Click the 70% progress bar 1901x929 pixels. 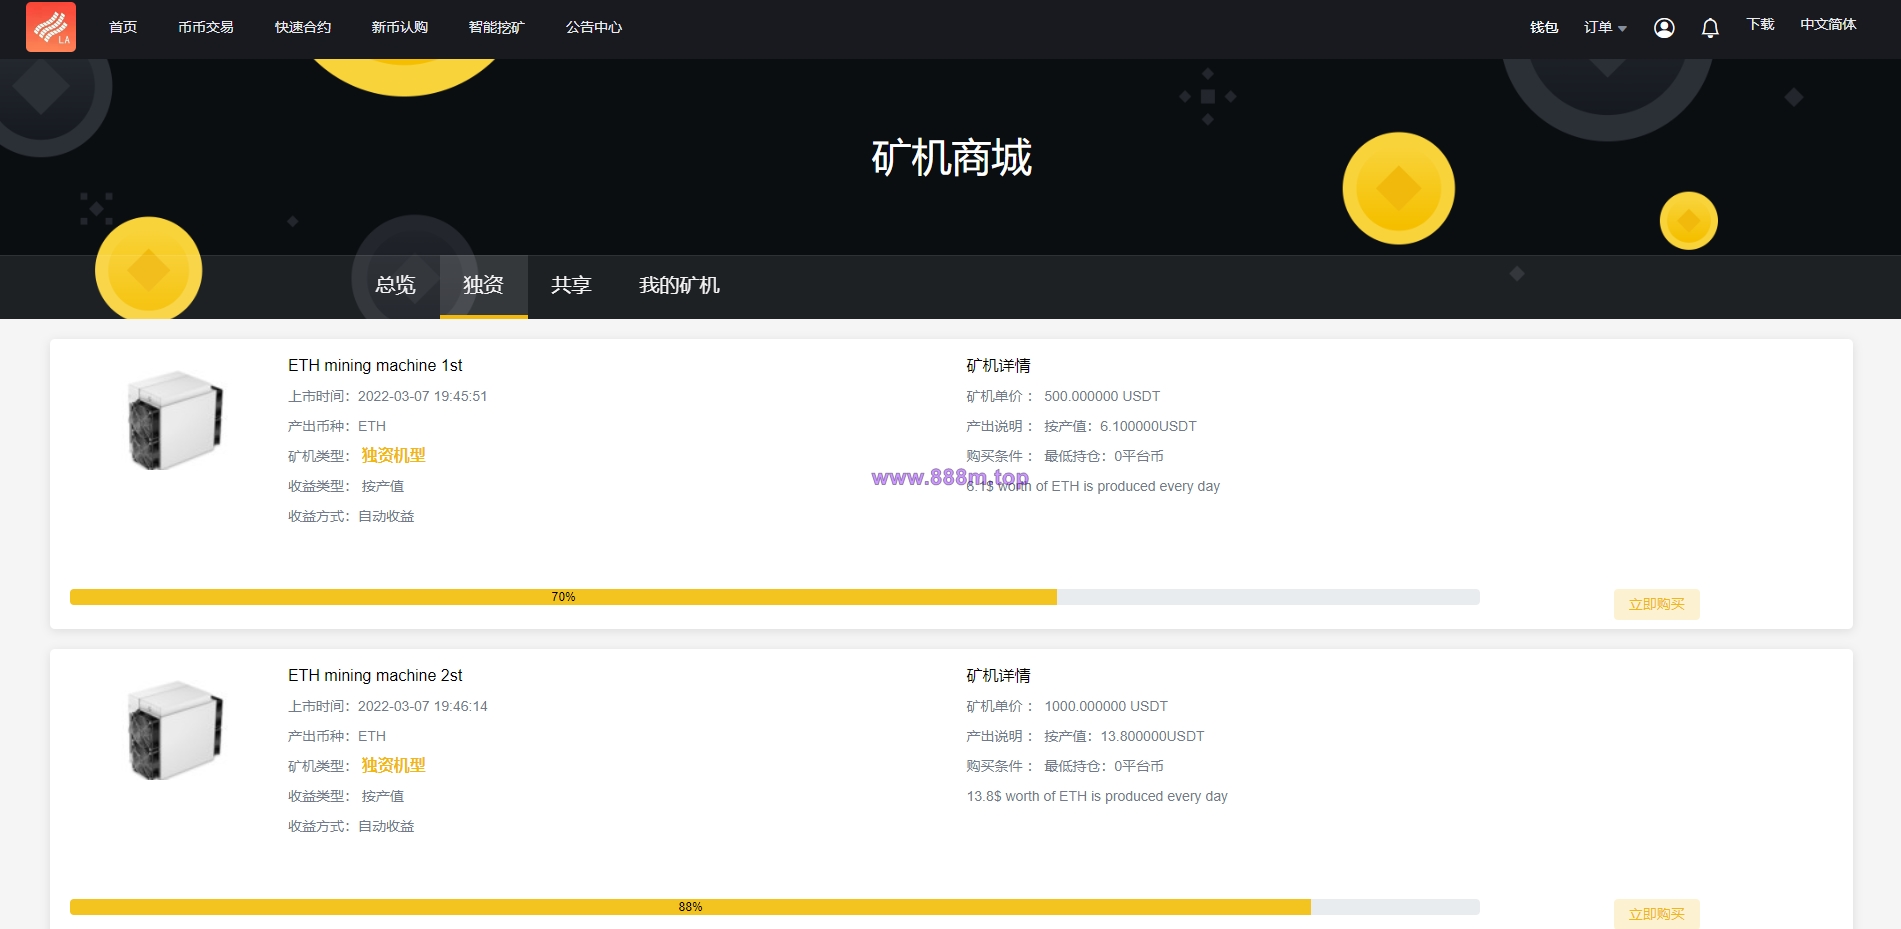pos(775,597)
